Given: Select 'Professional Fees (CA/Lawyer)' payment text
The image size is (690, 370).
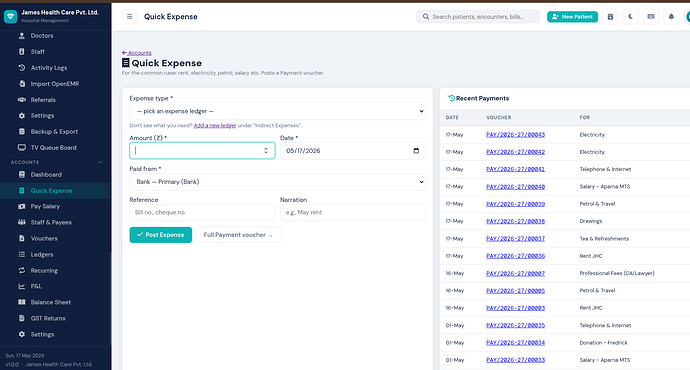Looking at the screenshot, I should pyautogui.click(x=617, y=273).
